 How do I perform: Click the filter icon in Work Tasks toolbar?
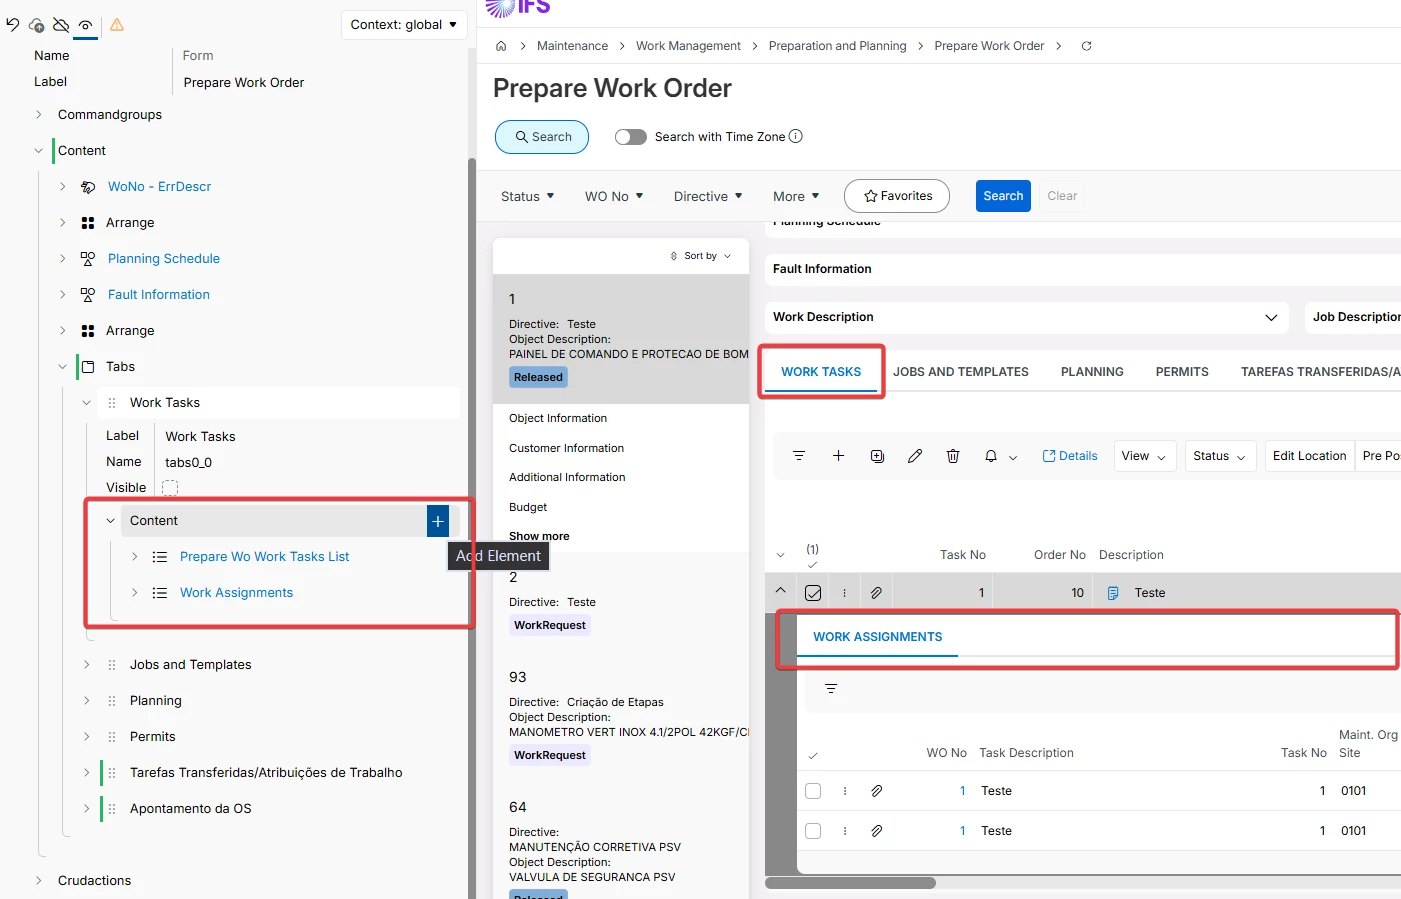799,456
